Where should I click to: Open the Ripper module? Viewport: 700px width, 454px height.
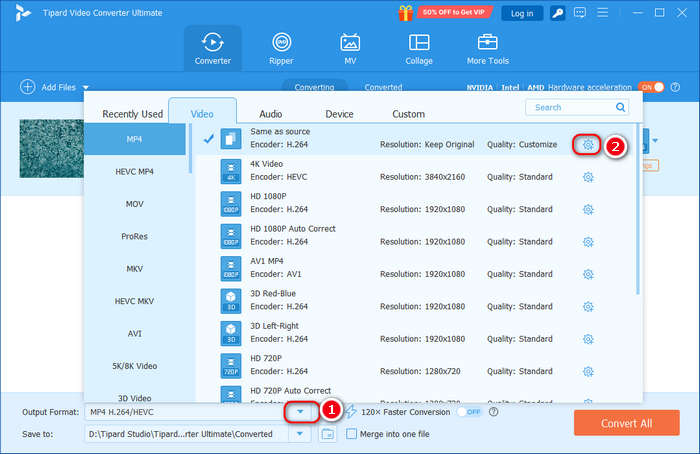tap(281, 48)
